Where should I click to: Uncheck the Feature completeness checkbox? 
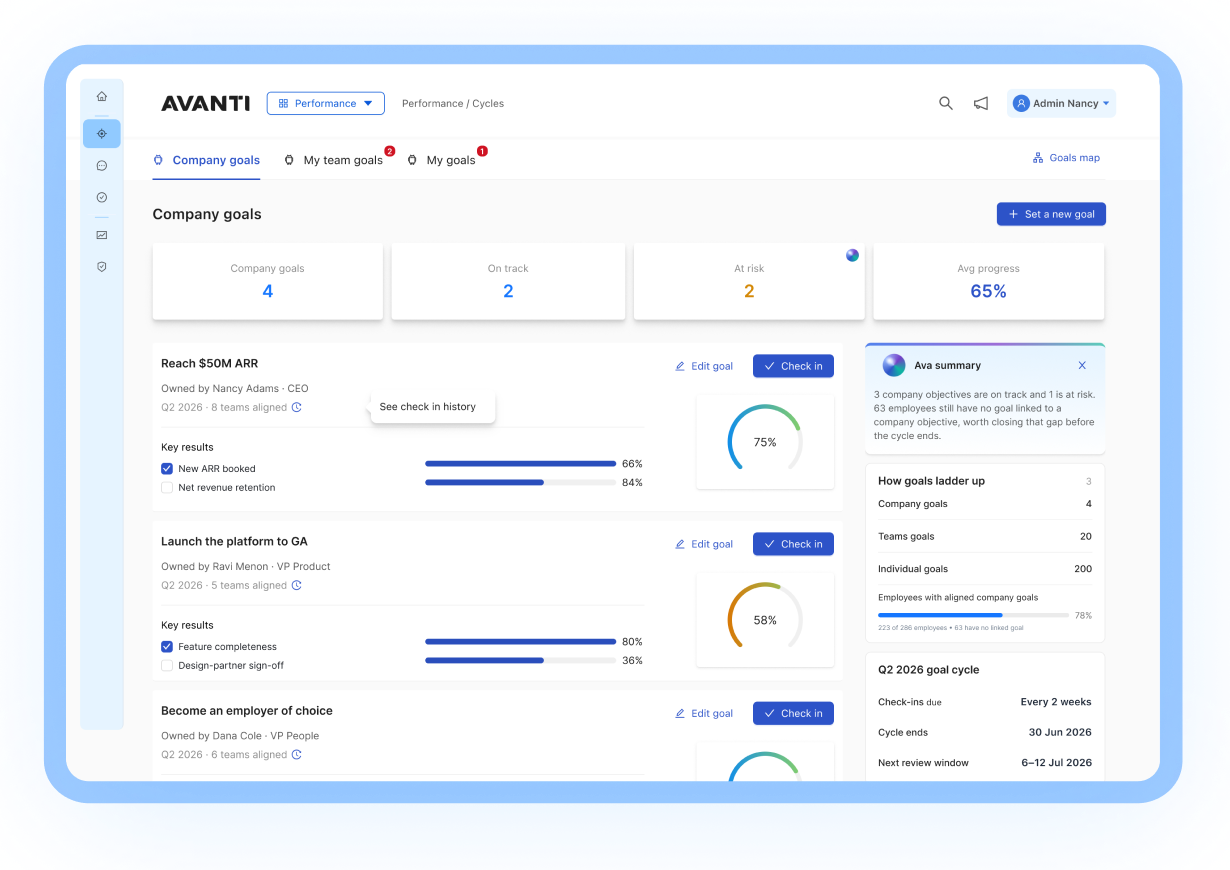(167, 647)
